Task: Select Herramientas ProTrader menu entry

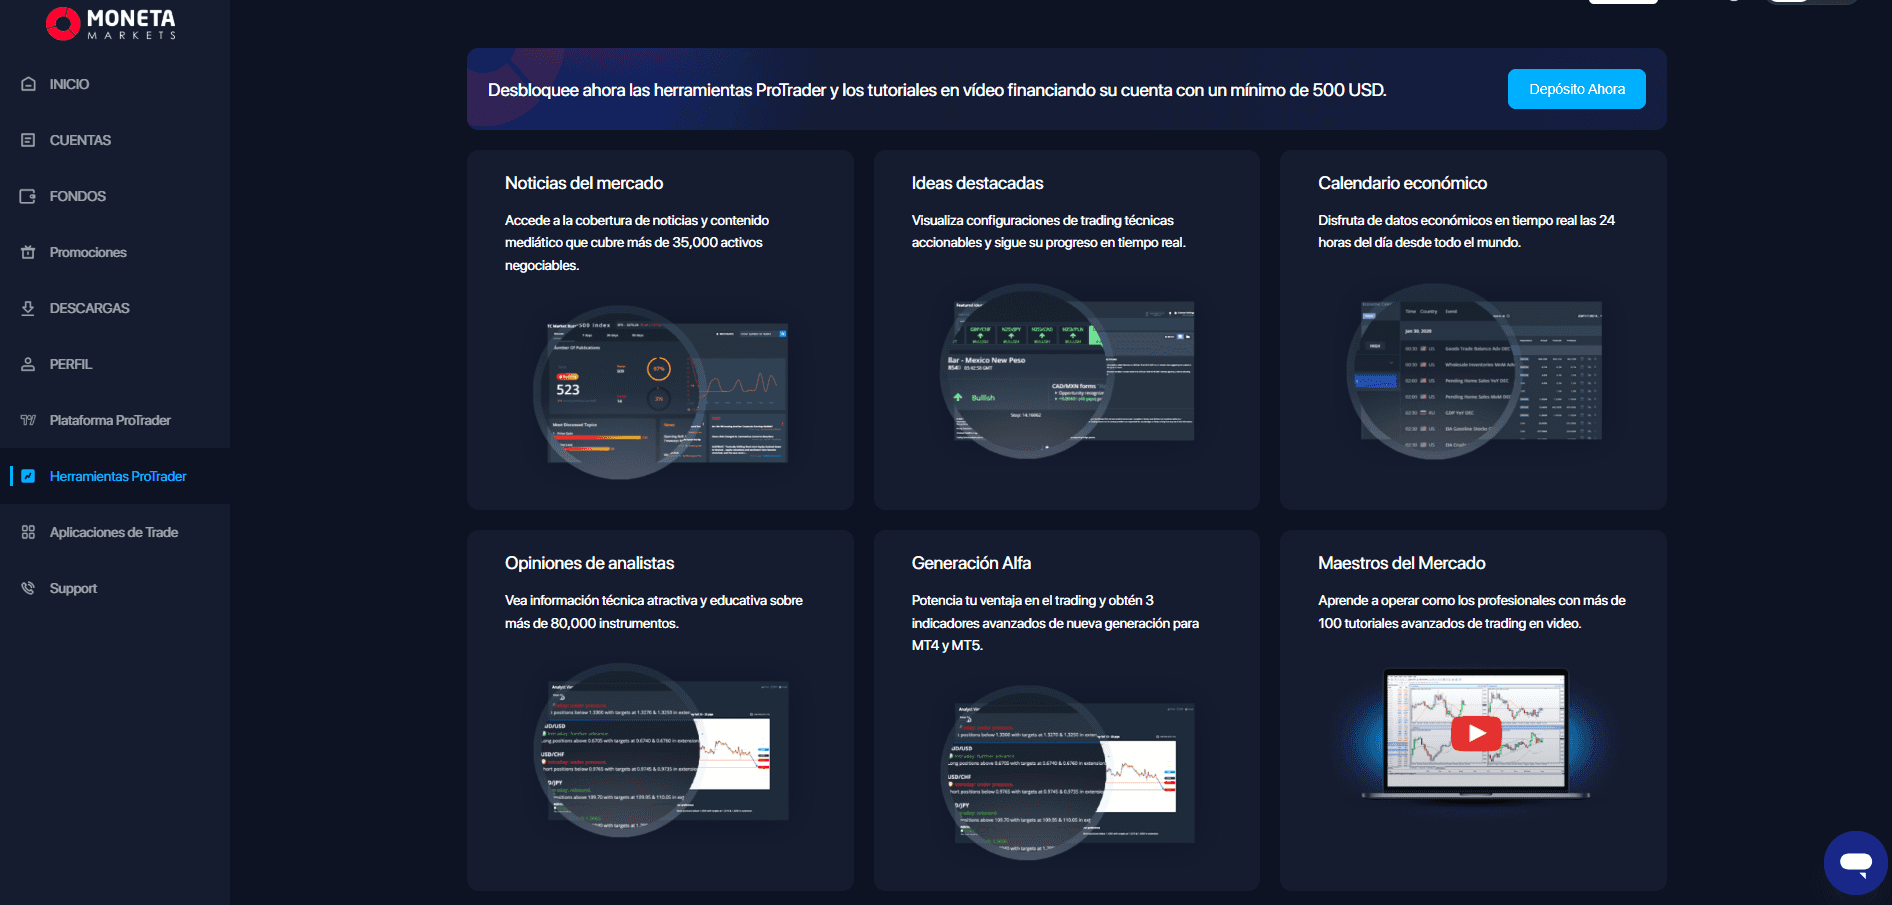Action: [x=118, y=476]
